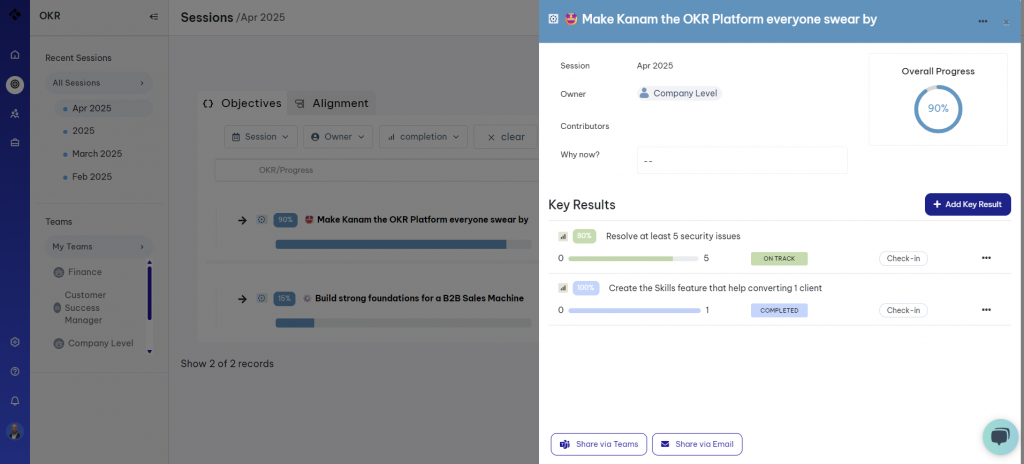Click the Company Level owner chip
Image resolution: width=1024 pixels, height=464 pixels.
coord(679,93)
